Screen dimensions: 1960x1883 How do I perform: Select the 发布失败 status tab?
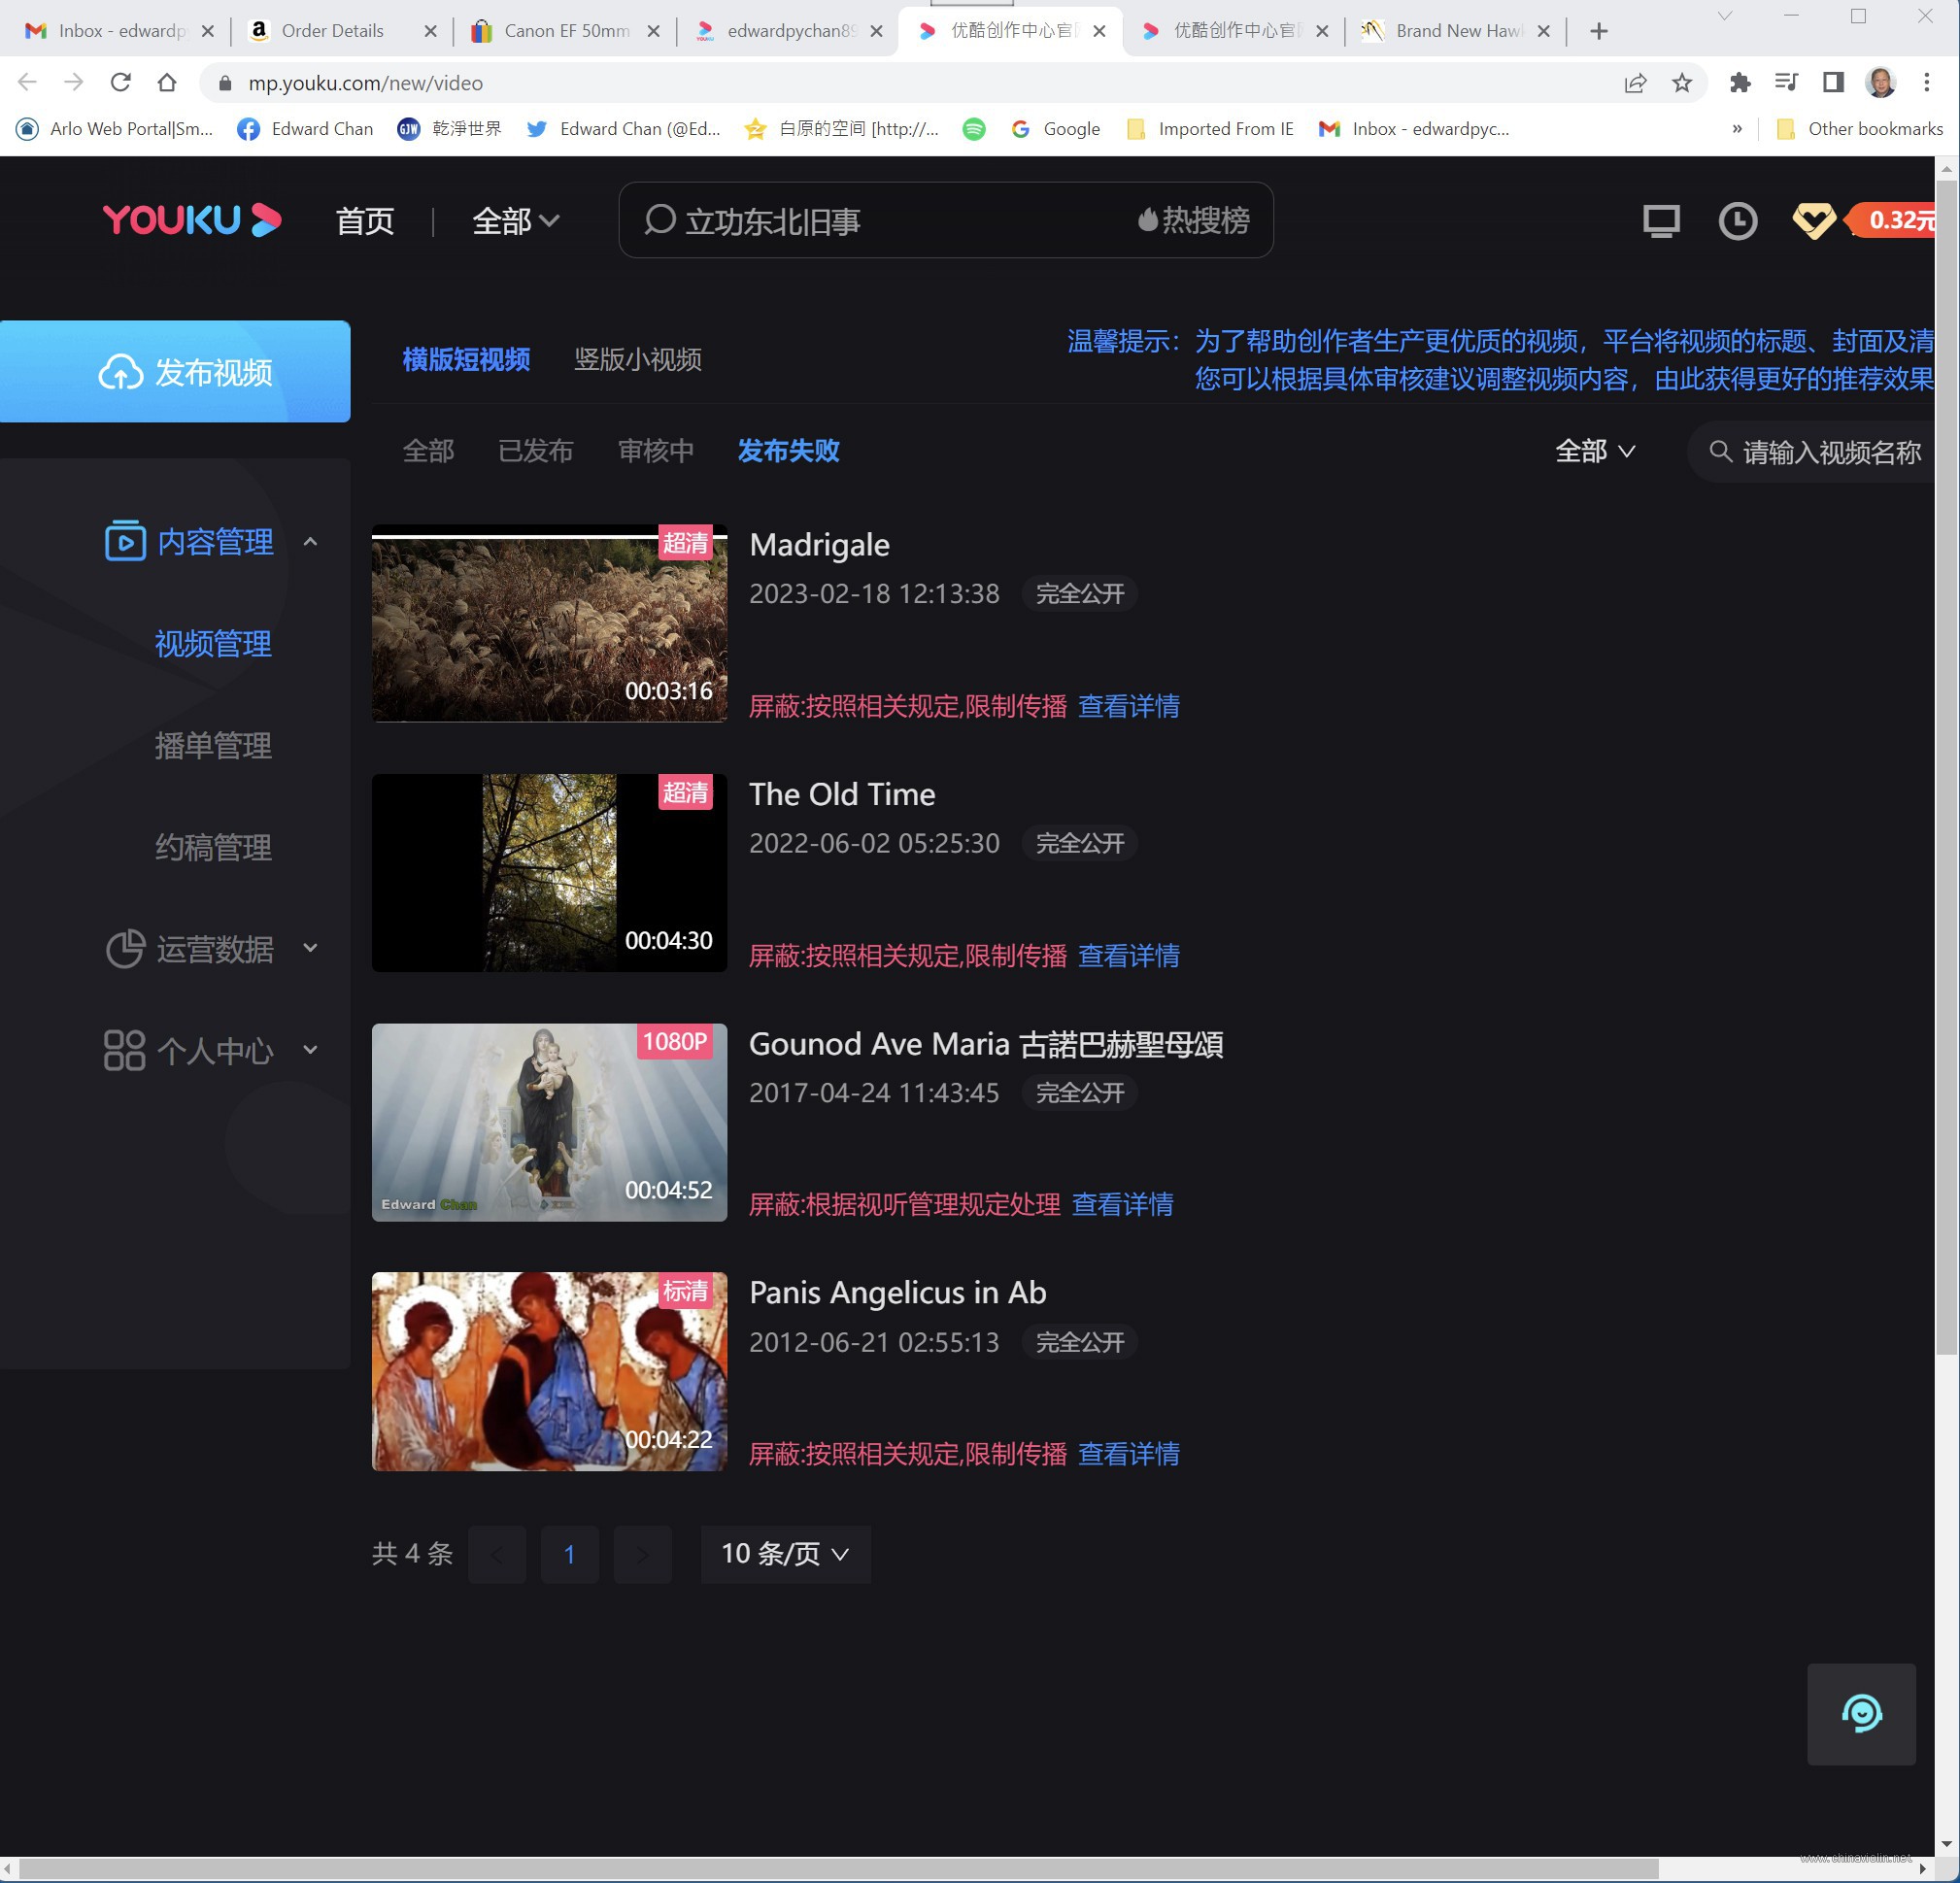click(788, 451)
